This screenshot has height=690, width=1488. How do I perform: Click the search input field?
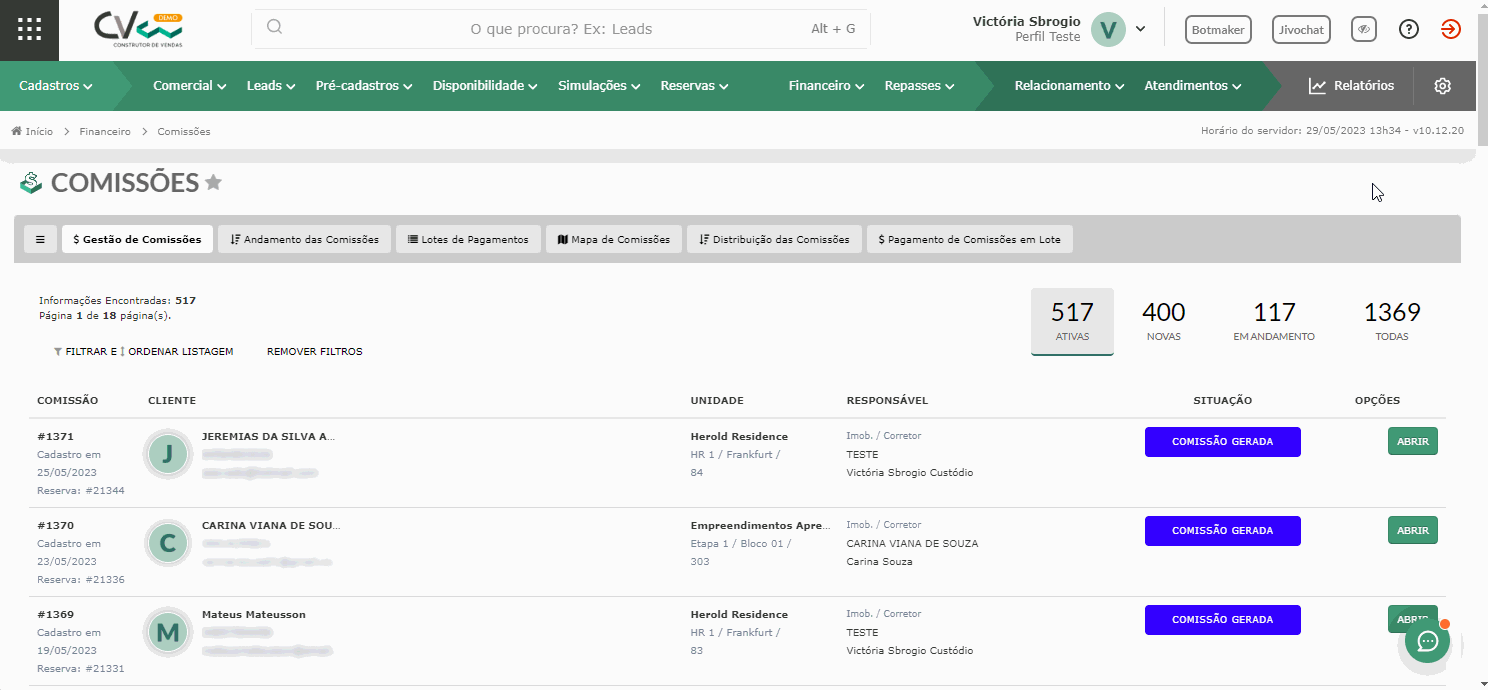[x=561, y=29]
